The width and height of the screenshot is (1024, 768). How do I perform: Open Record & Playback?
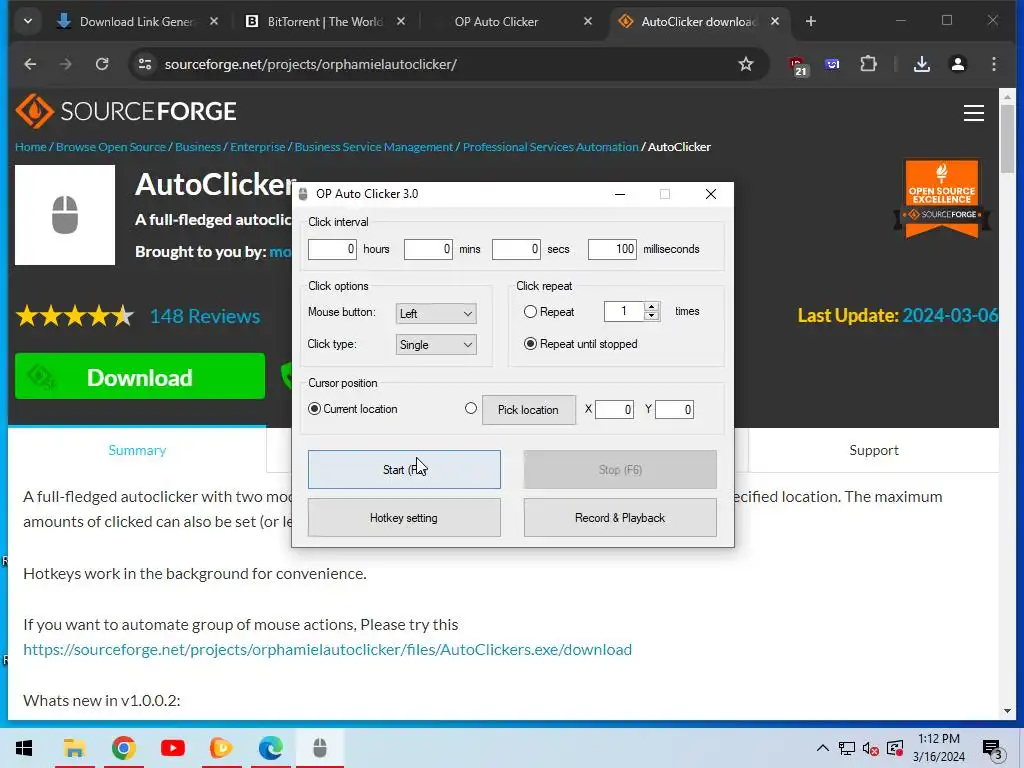(620, 518)
